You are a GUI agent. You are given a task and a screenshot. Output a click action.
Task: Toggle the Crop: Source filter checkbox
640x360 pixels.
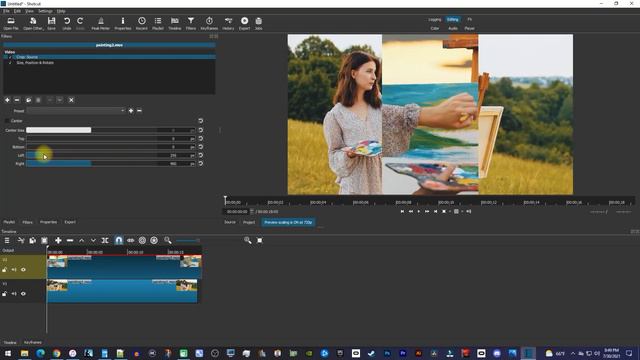pos(10,57)
